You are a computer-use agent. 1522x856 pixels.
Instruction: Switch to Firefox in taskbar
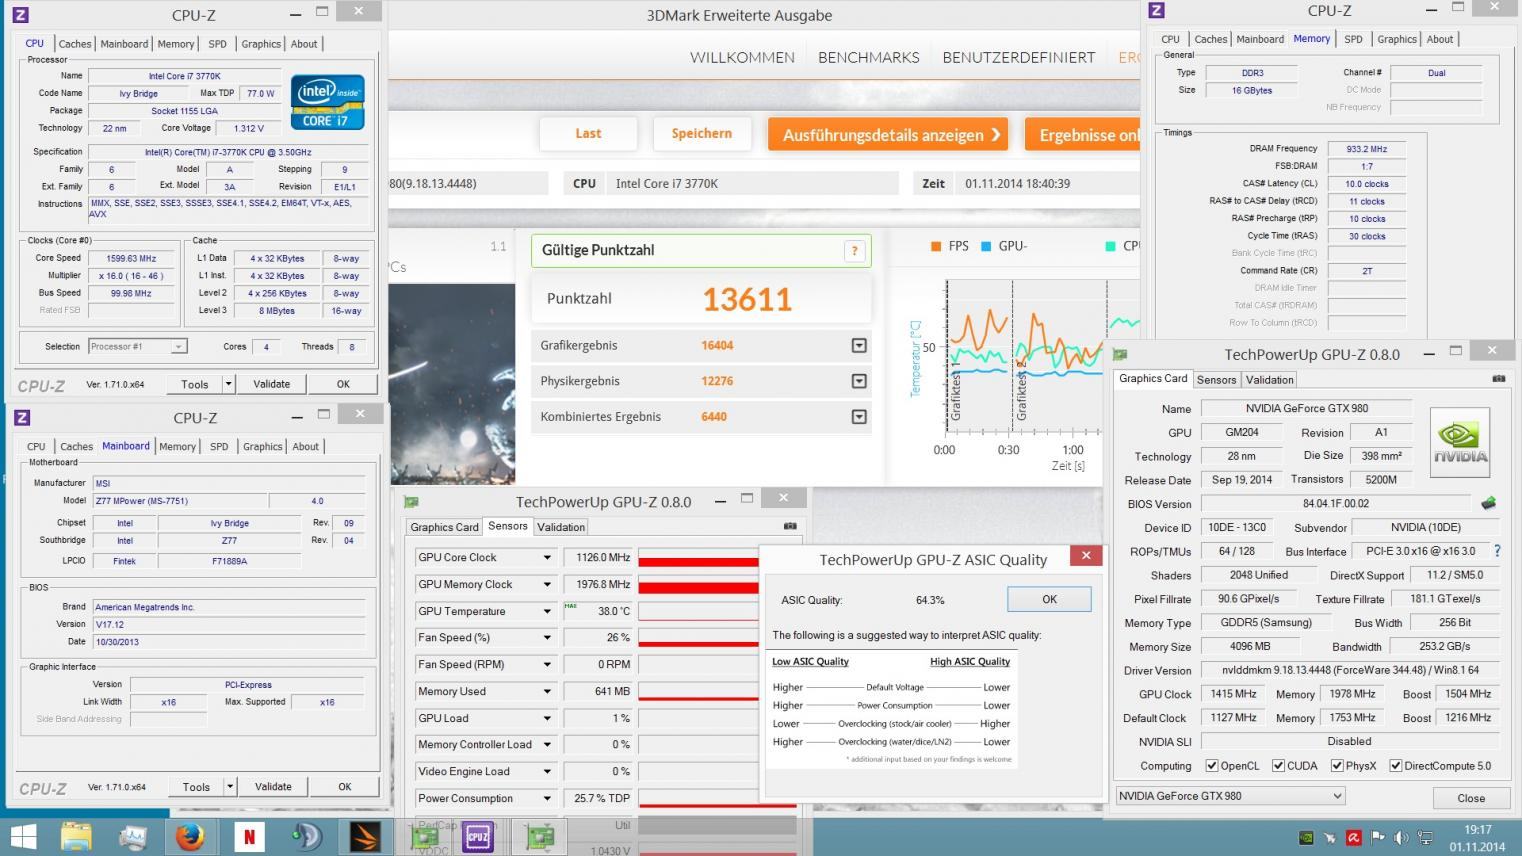pos(190,836)
